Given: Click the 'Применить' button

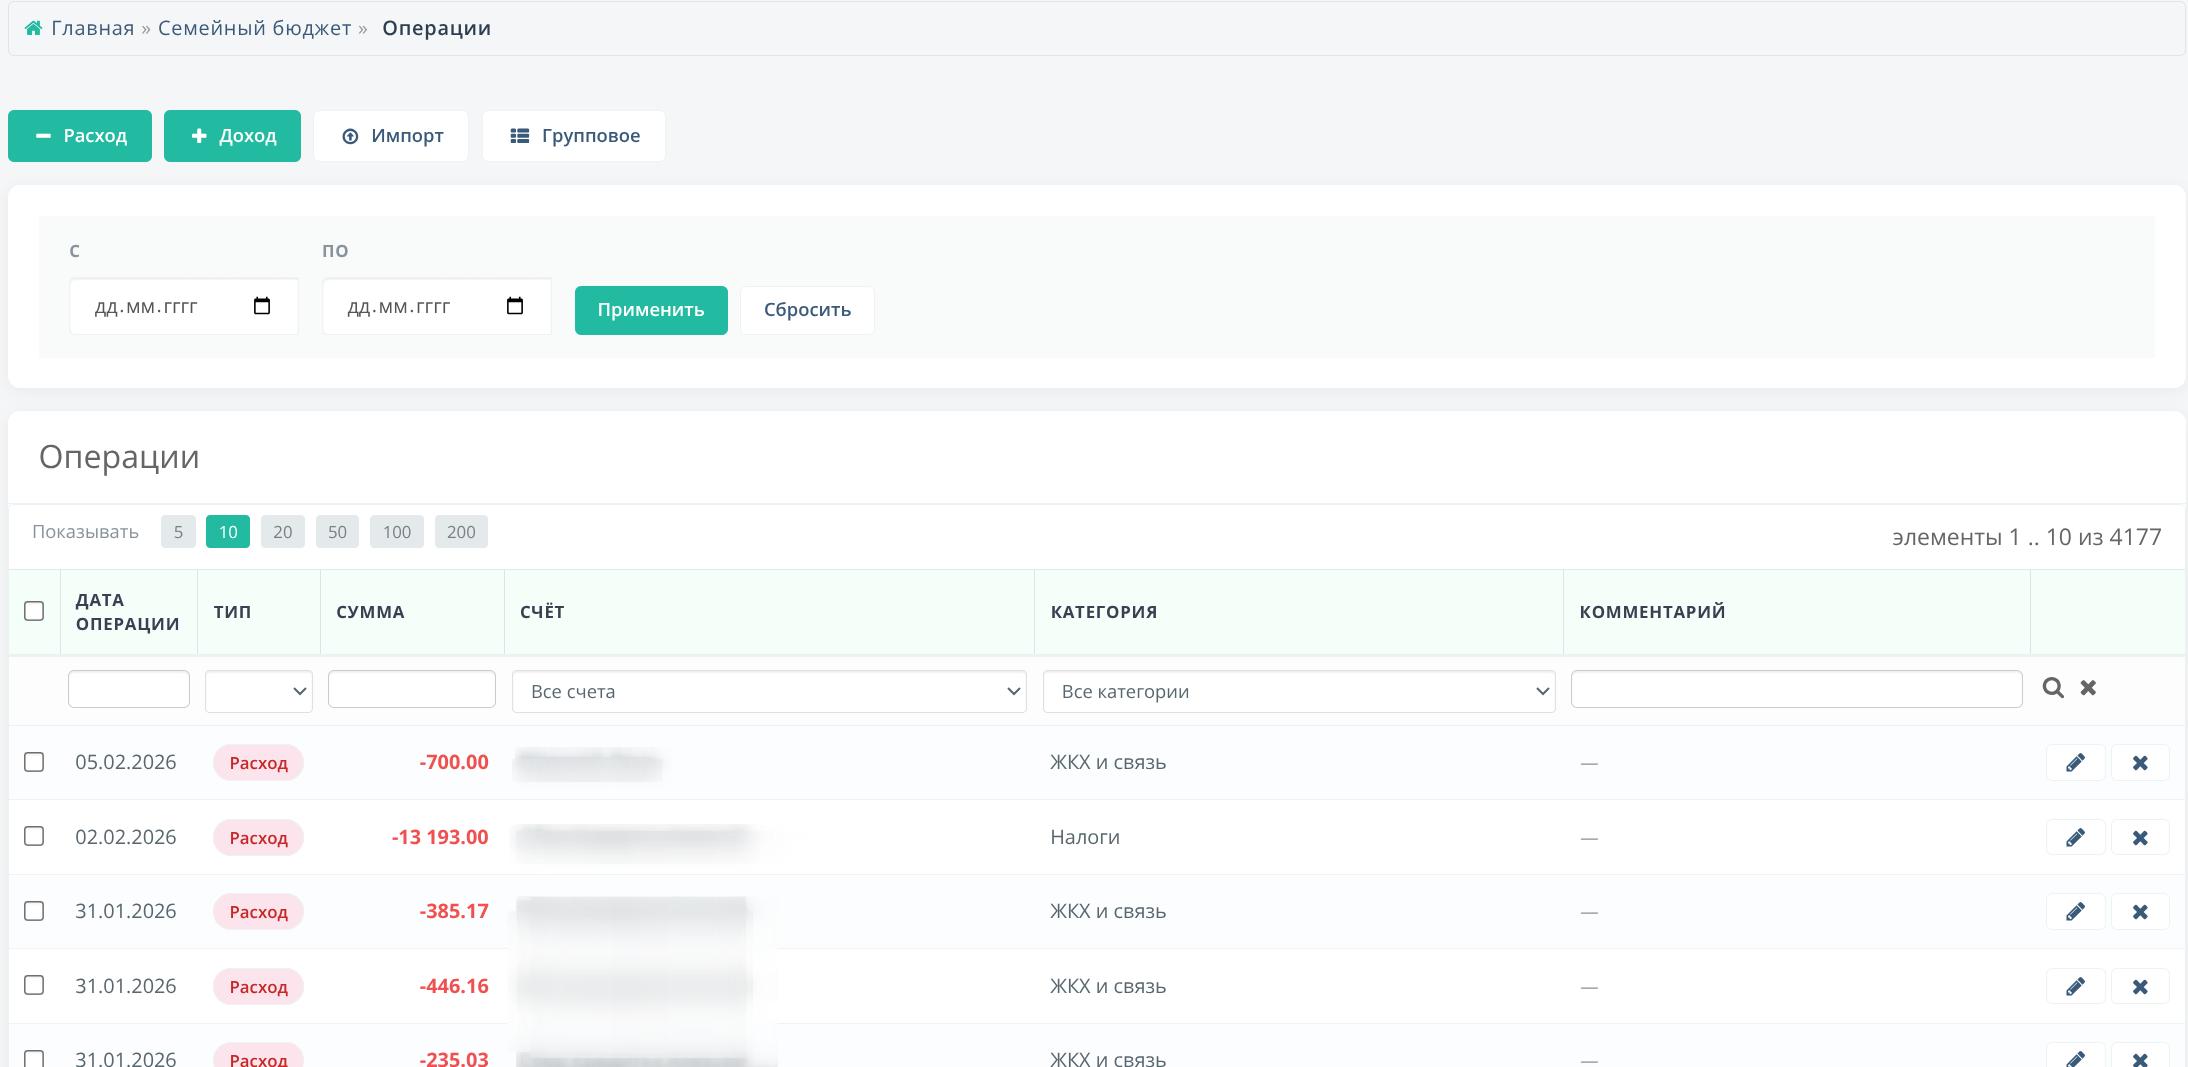Looking at the screenshot, I should pyautogui.click(x=650, y=310).
